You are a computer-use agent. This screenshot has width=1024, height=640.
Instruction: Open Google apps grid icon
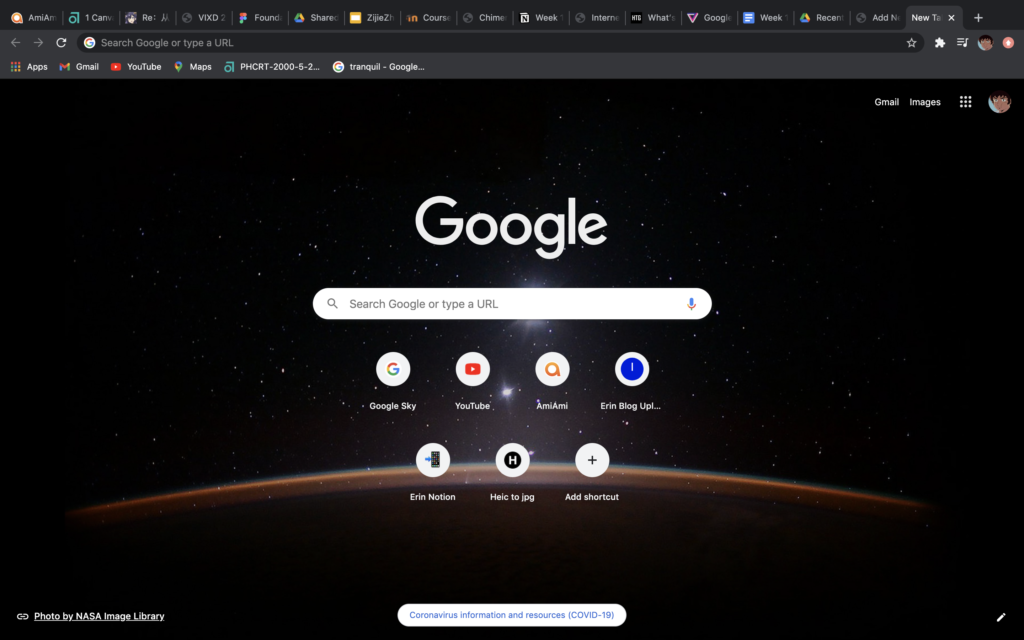point(965,102)
